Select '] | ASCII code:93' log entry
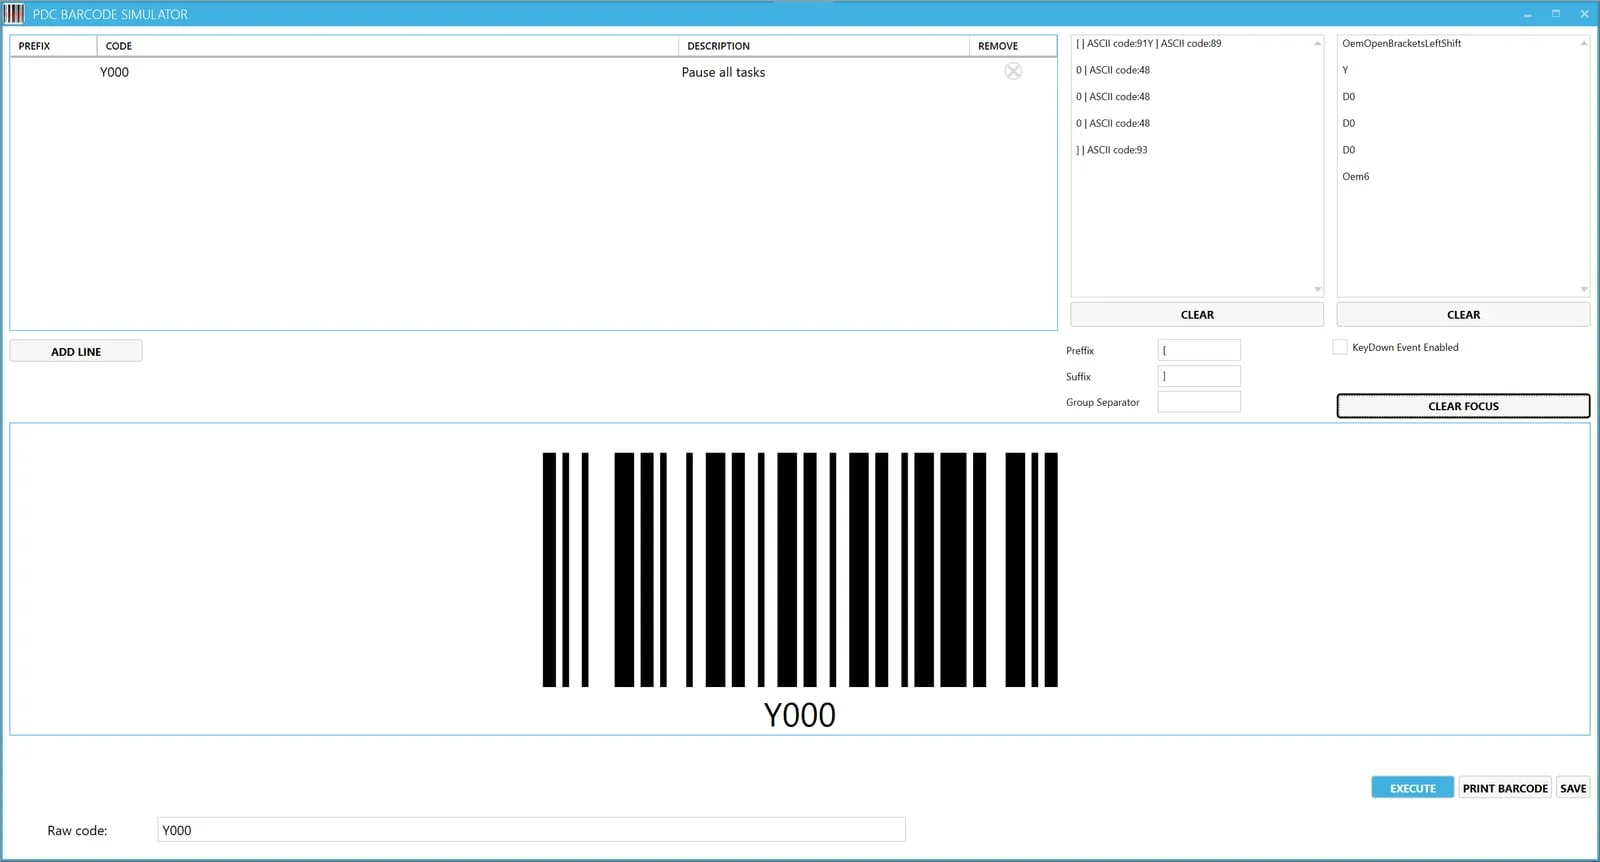The height and width of the screenshot is (862, 1600). pyautogui.click(x=1111, y=150)
